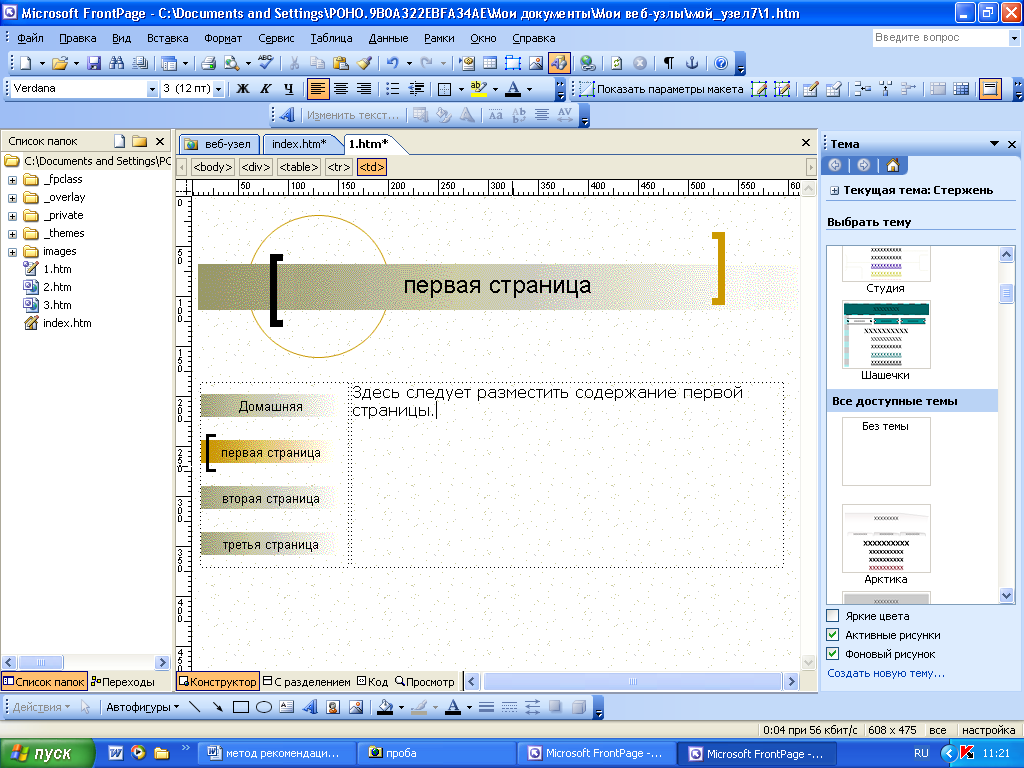This screenshot has width=1024, height=768.
Task: Print with the printer icon
Action: 208,63
